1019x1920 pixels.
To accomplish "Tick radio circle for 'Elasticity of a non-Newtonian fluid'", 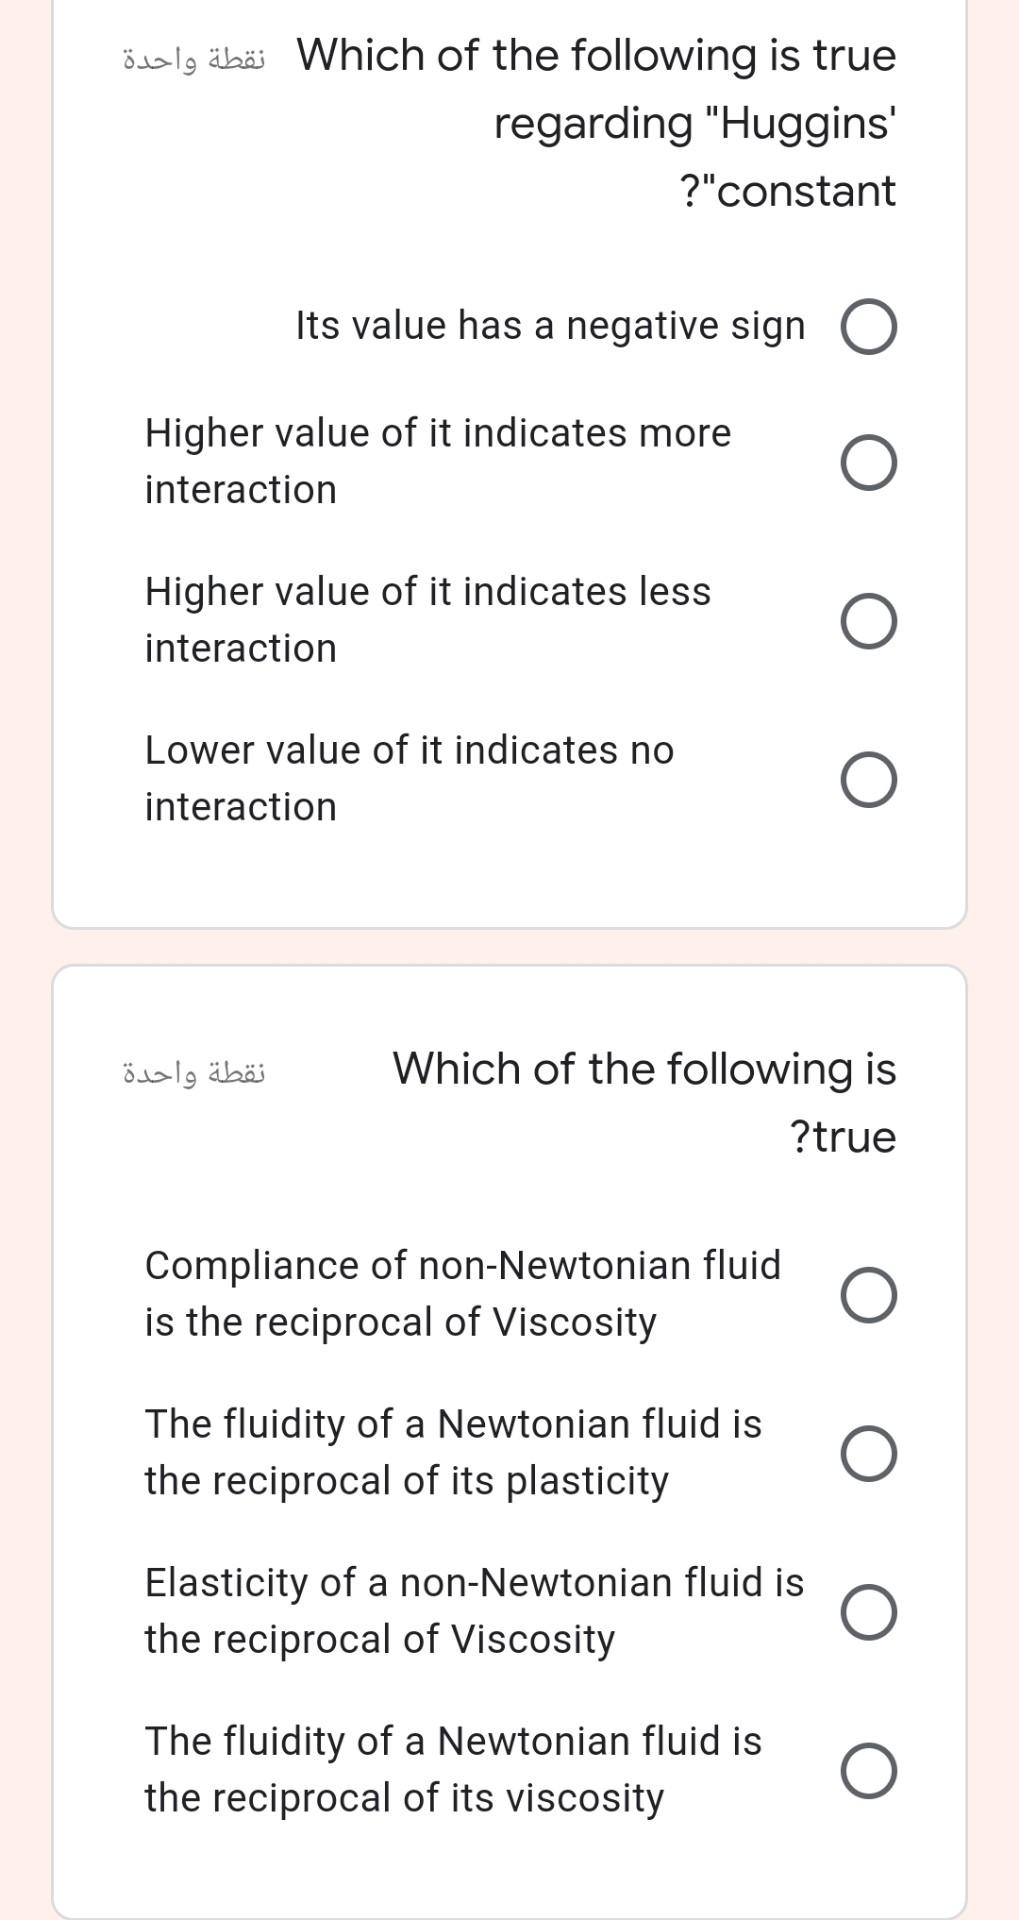I will tap(868, 1612).
